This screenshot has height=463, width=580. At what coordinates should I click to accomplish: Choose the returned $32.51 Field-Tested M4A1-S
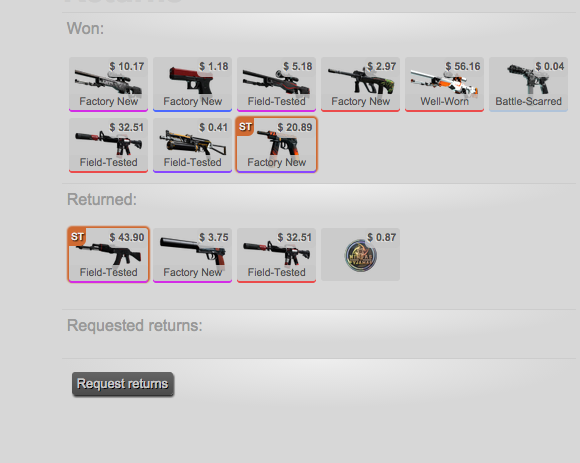point(276,255)
